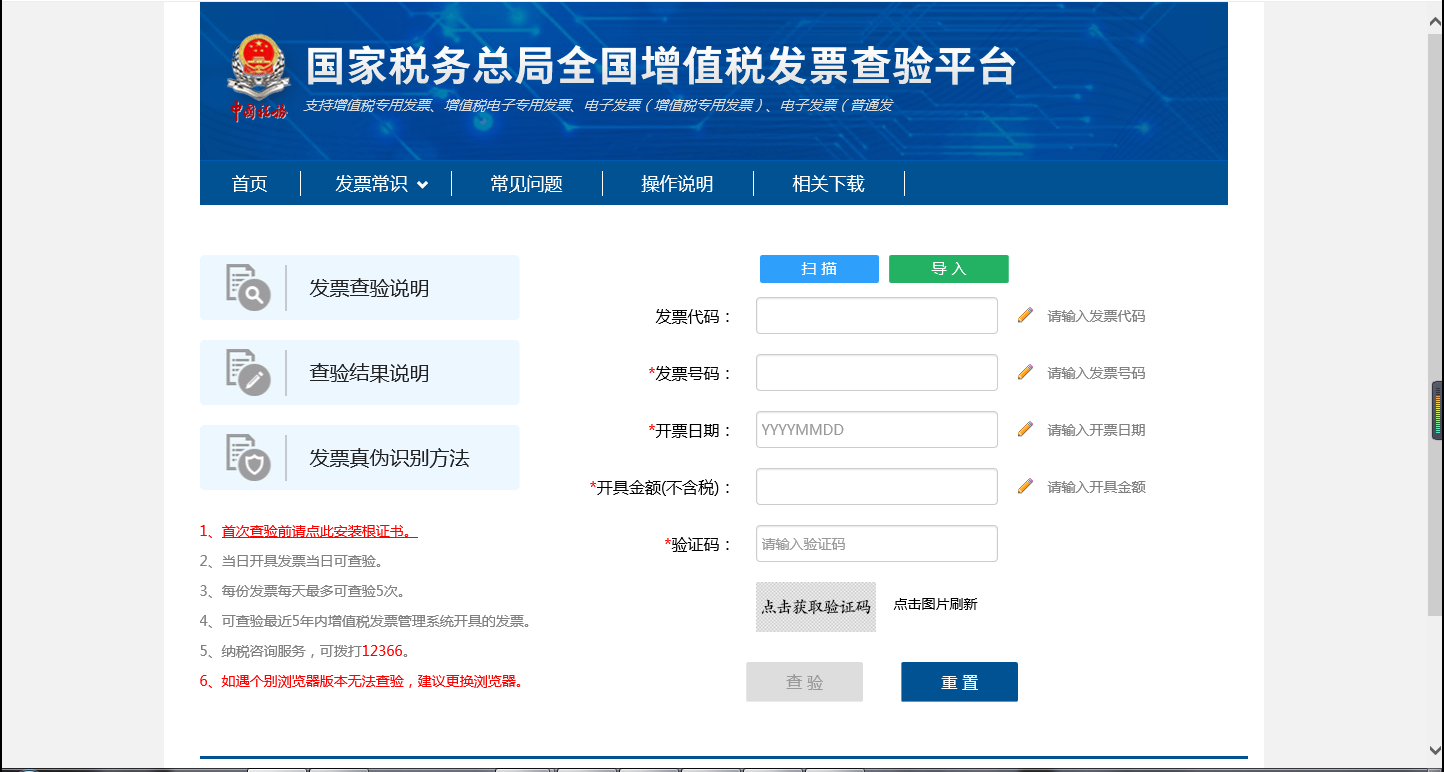Open 发票查验说明 magnifier document icon
This screenshot has width=1444, height=772.
pos(248,288)
